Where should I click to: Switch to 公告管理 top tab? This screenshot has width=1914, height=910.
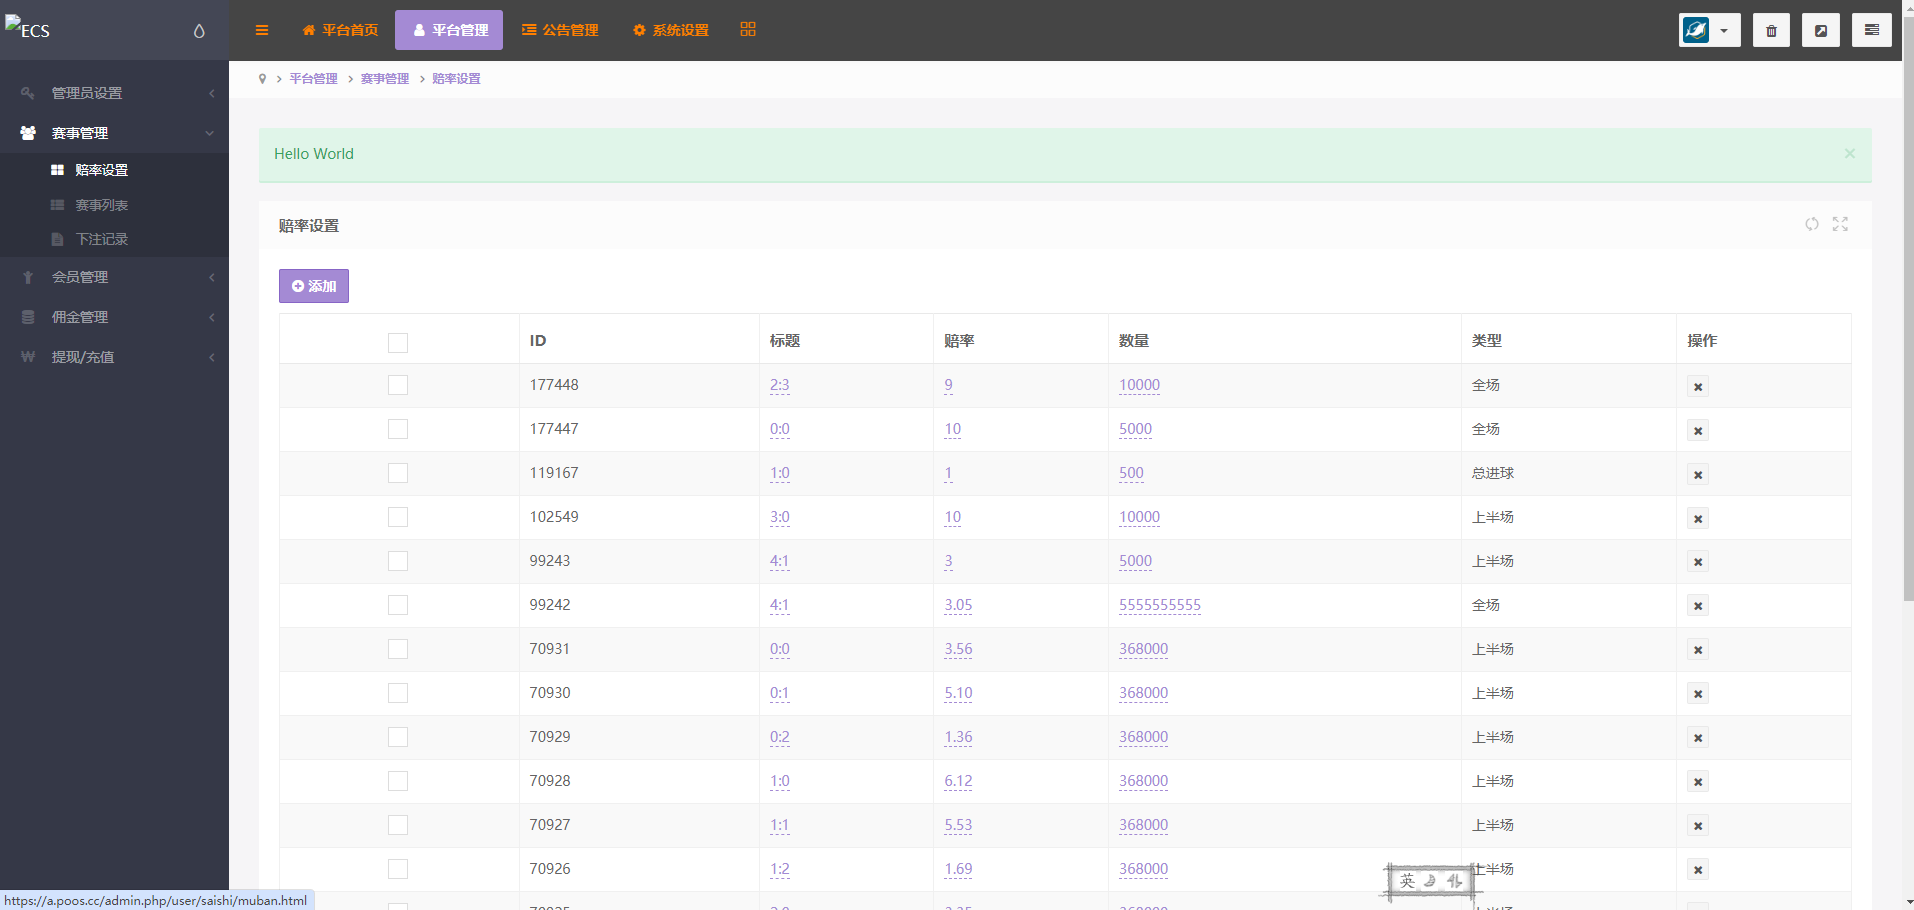[560, 30]
